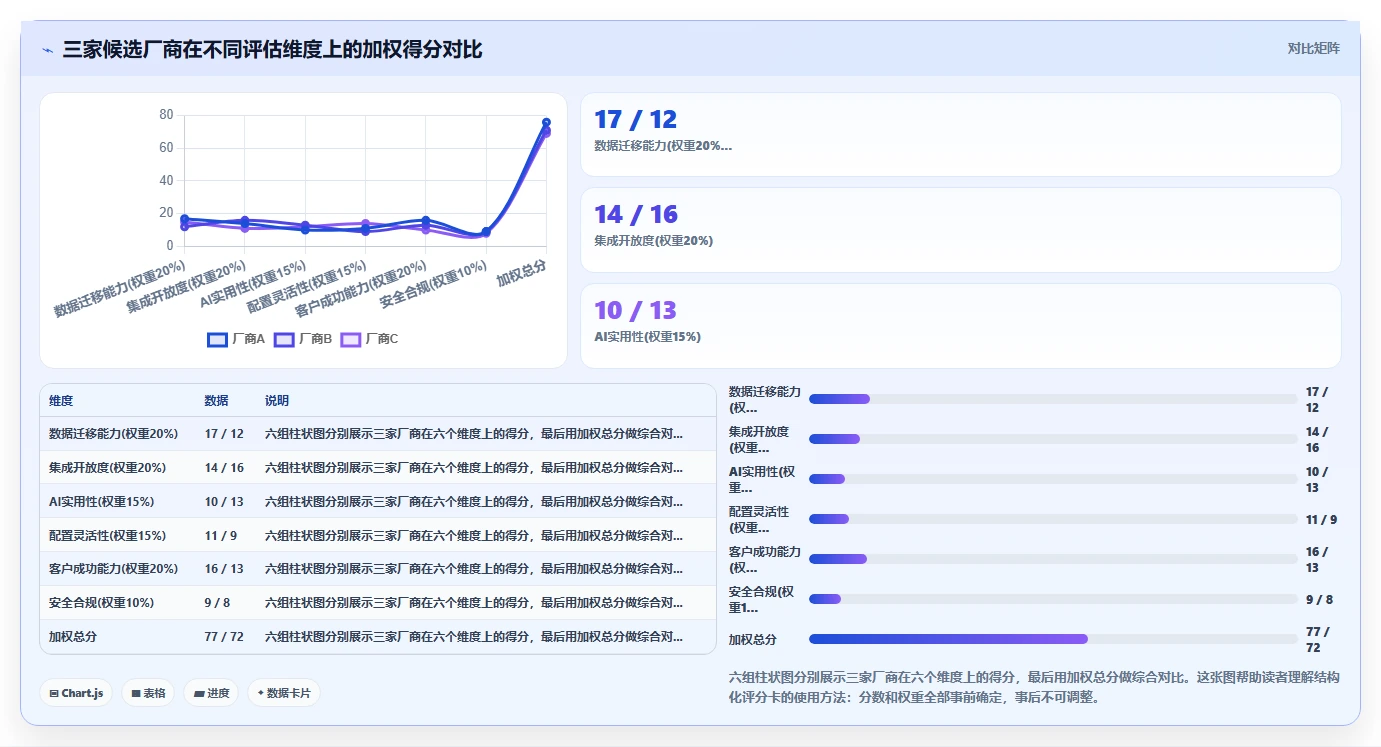Click the 数据卡片 tag chip

click(x=284, y=693)
